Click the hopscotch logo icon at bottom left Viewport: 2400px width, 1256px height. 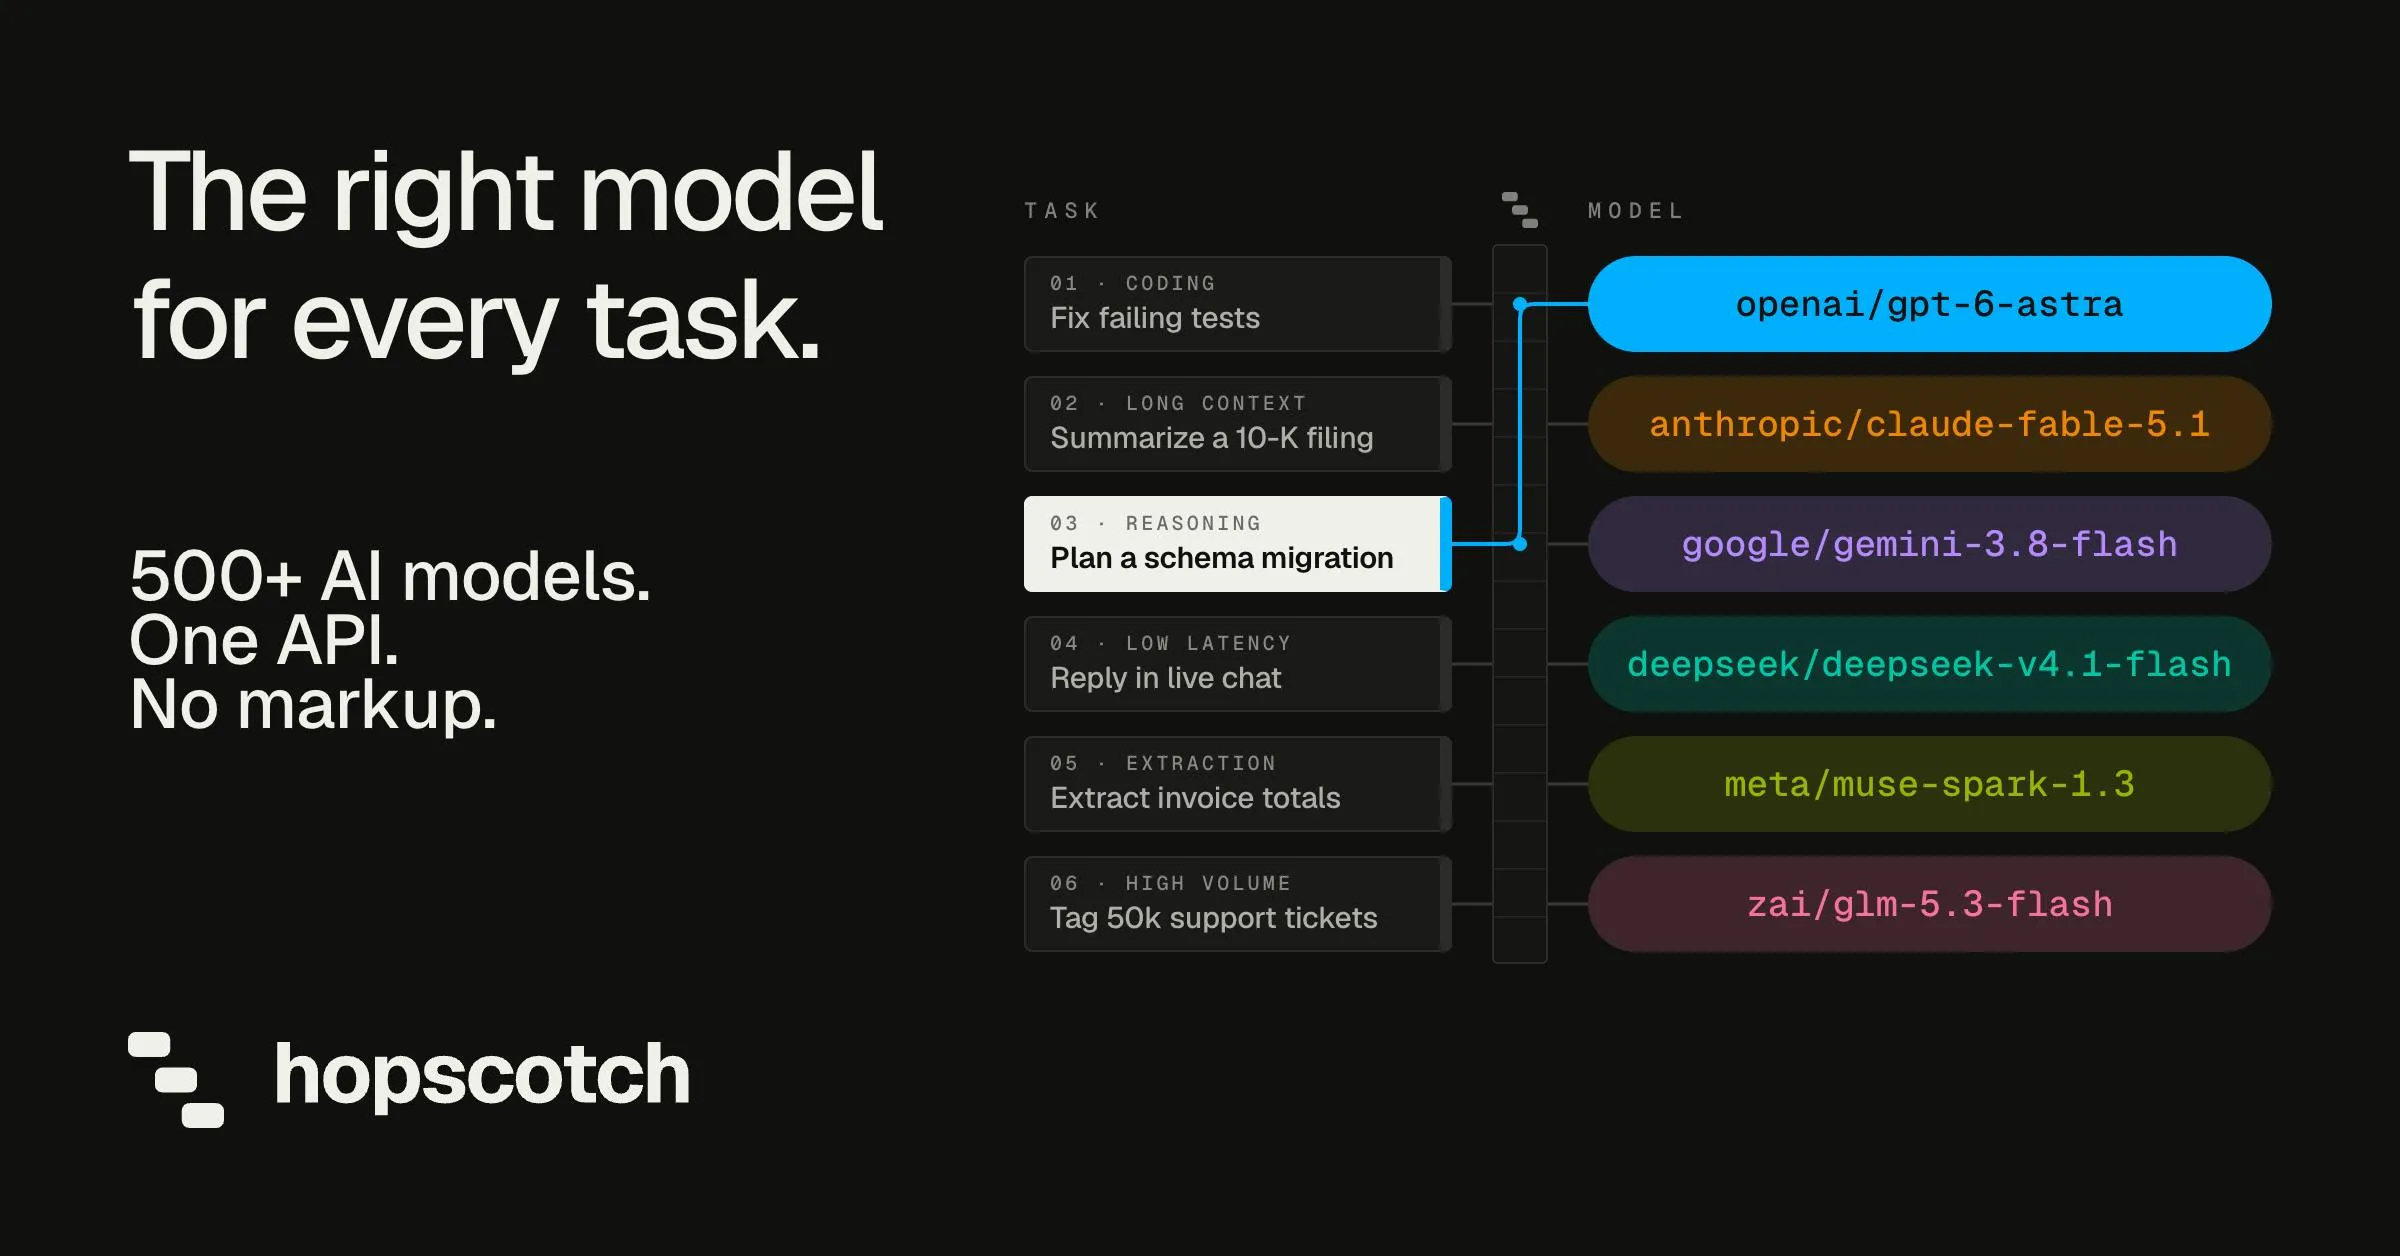click(176, 1079)
